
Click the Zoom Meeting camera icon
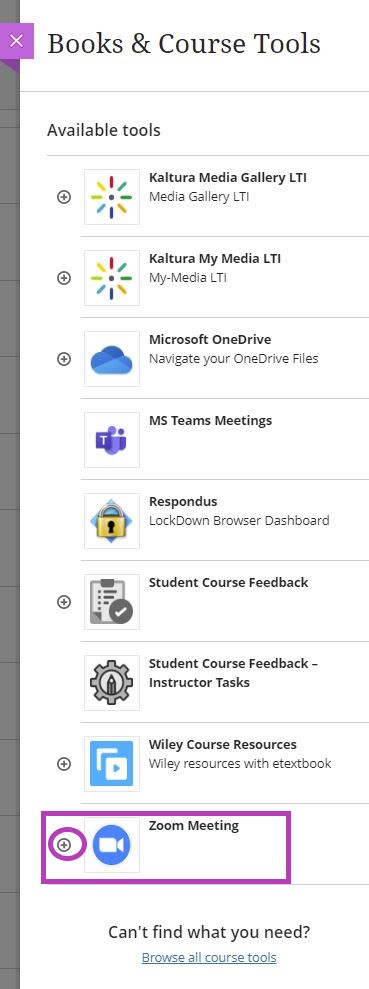pos(112,845)
